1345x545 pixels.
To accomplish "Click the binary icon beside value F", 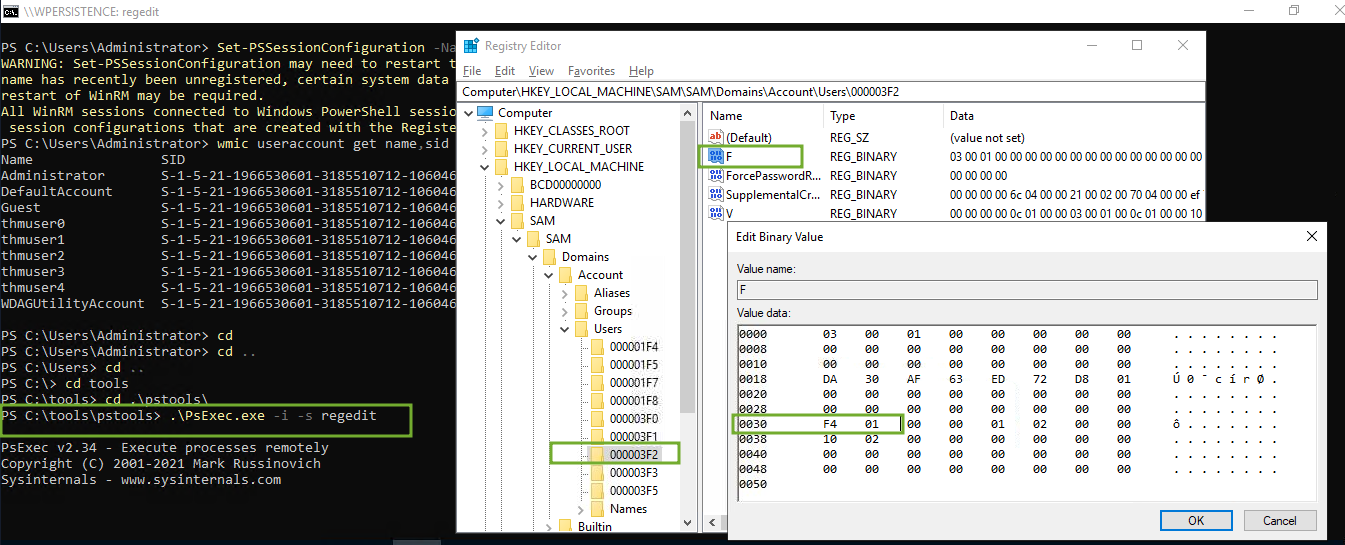I will coord(715,157).
